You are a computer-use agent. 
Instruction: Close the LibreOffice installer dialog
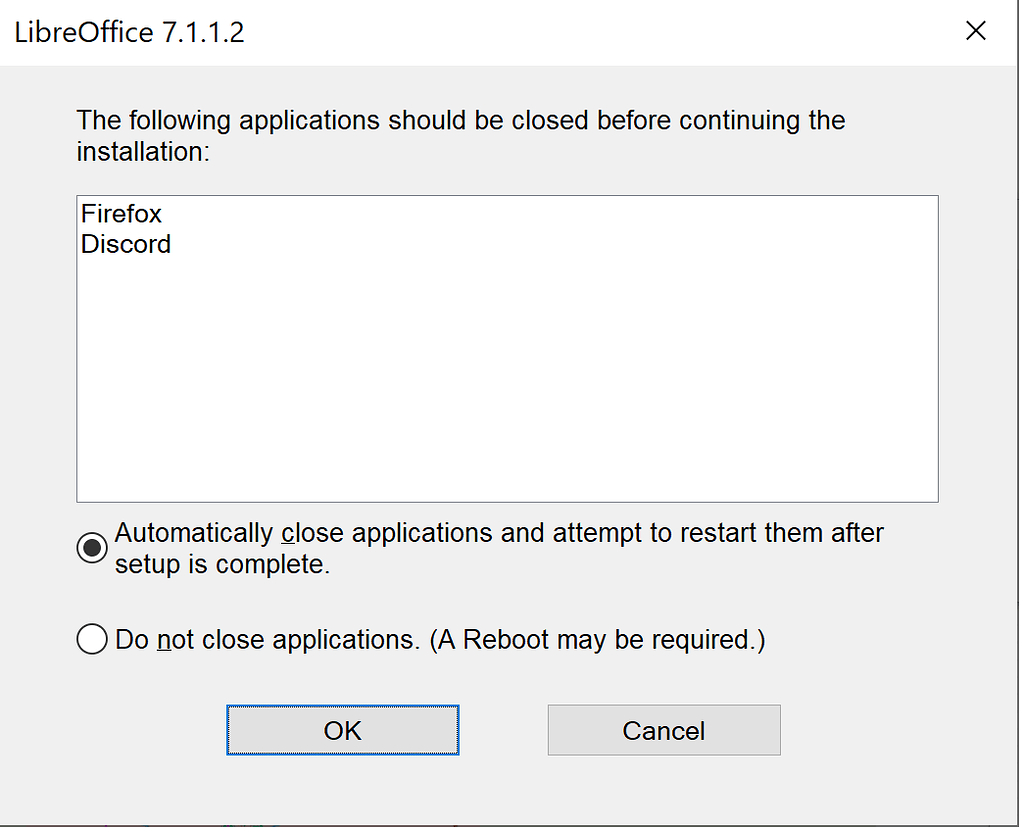(x=975, y=30)
